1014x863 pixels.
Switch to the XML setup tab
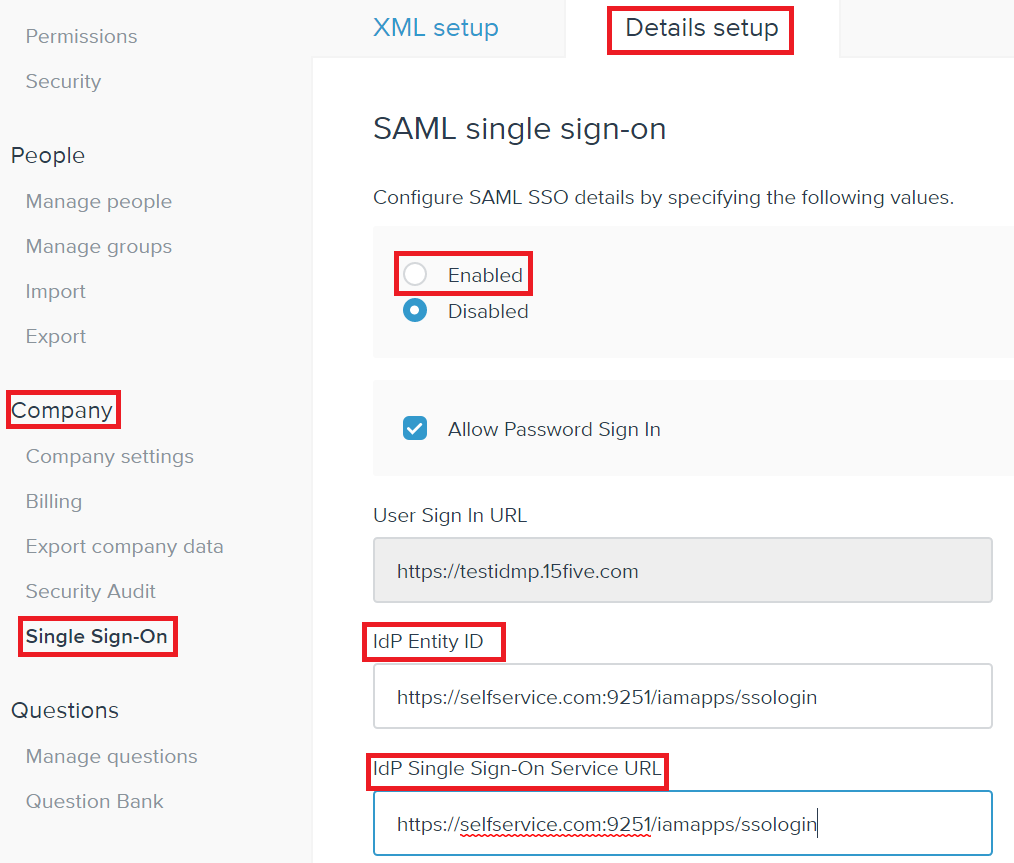(436, 28)
